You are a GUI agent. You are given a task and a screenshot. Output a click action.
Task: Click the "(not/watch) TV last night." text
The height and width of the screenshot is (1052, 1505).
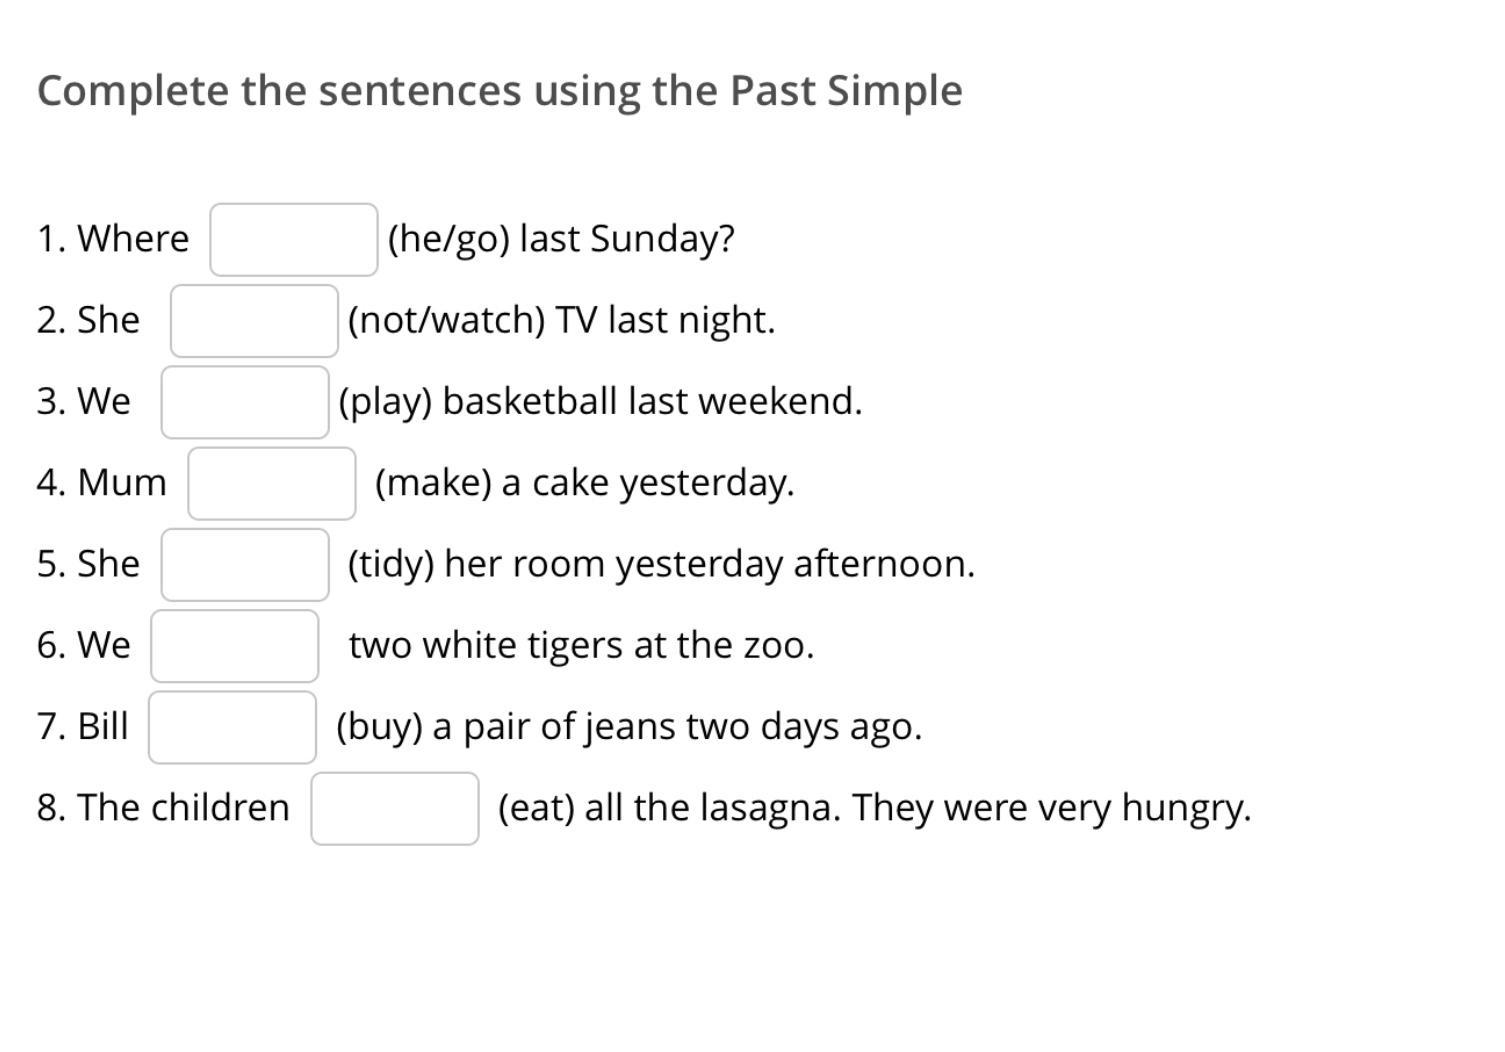pyautogui.click(x=561, y=321)
